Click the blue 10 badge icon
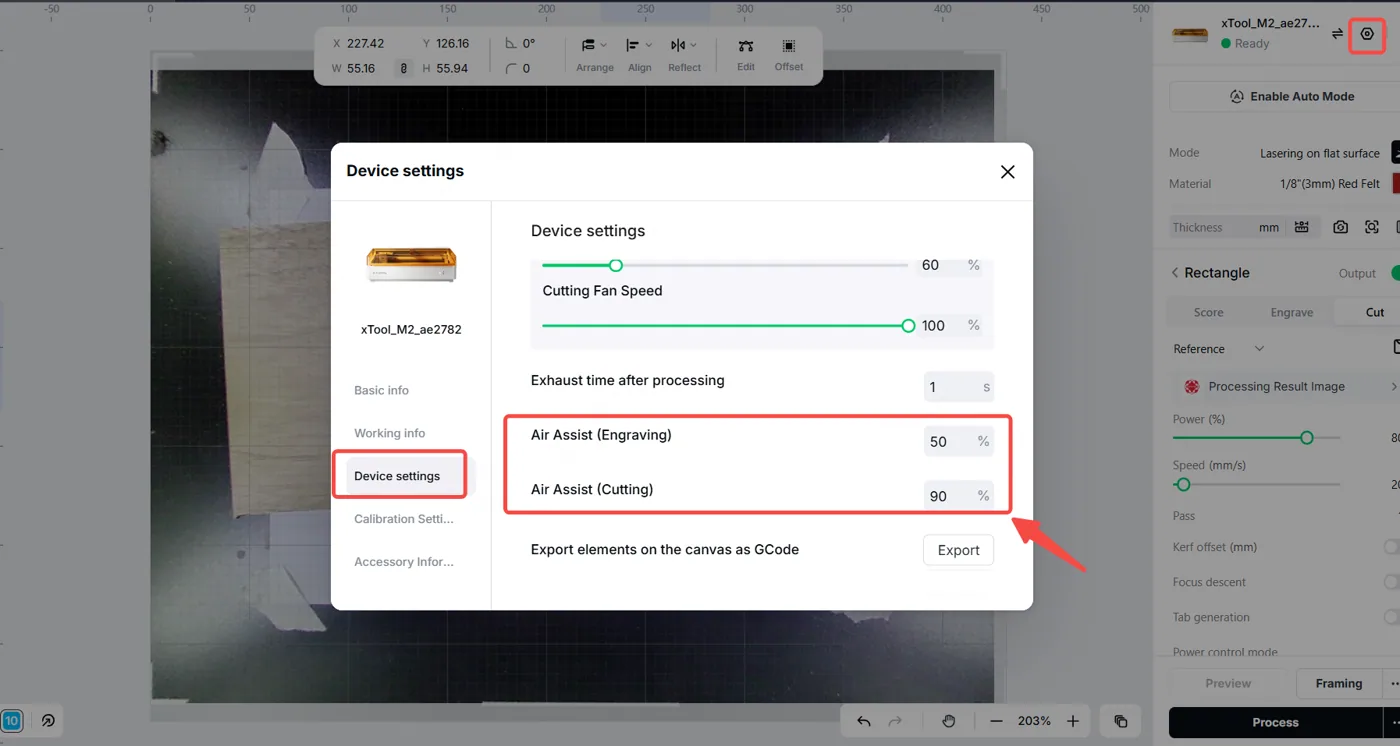The image size is (1400, 746). [x=12, y=720]
